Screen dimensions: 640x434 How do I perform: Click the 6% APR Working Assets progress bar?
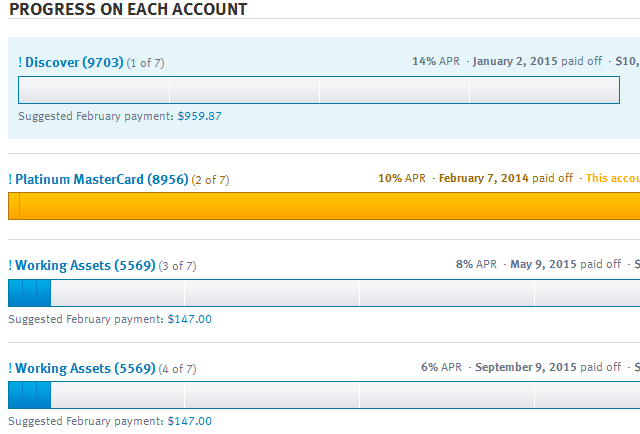(x=324, y=395)
